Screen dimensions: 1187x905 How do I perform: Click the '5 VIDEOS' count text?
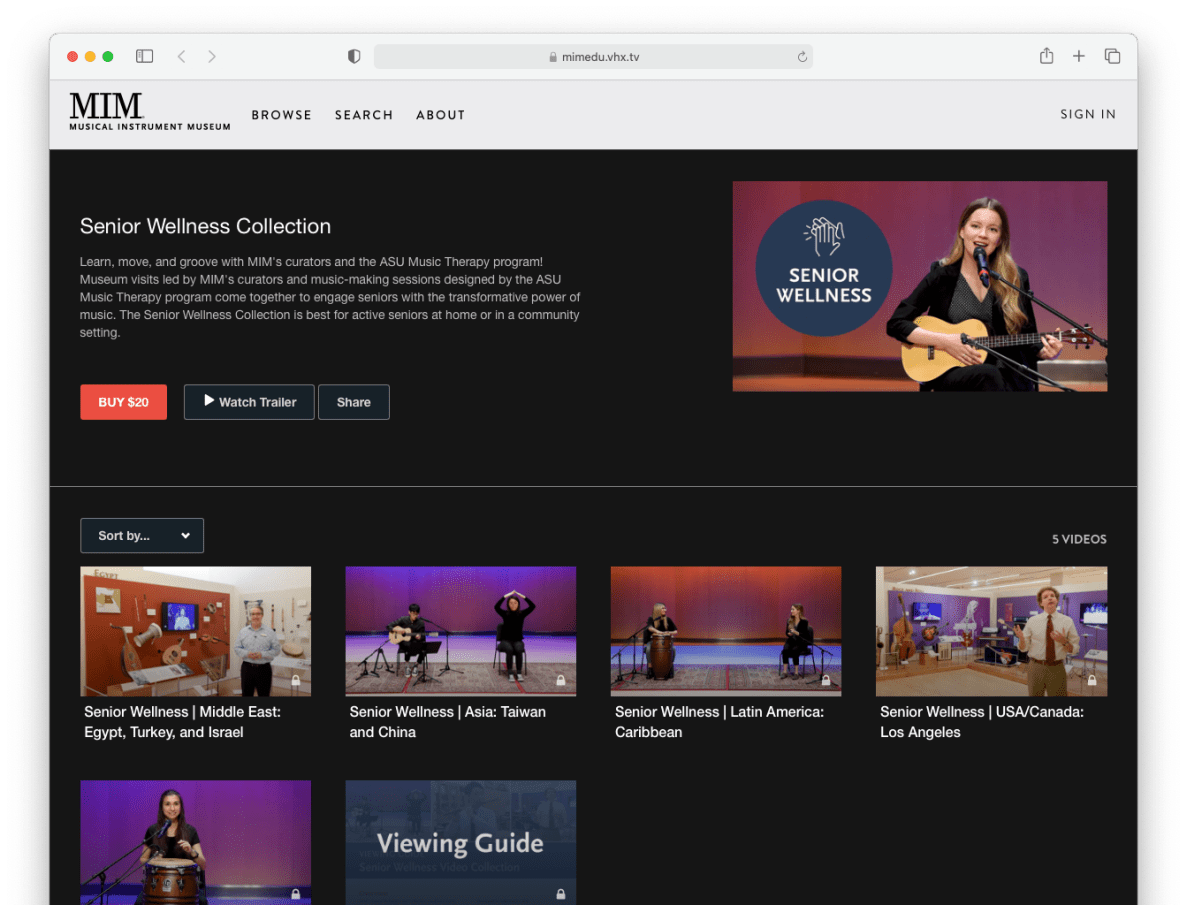pos(1079,539)
